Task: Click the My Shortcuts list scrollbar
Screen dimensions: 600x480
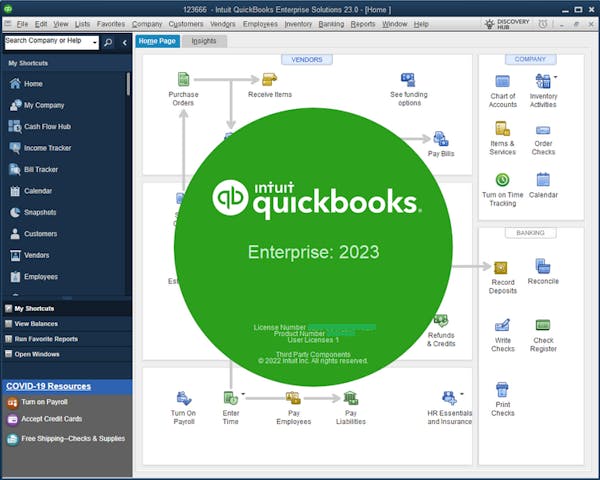Action: pos(128,85)
